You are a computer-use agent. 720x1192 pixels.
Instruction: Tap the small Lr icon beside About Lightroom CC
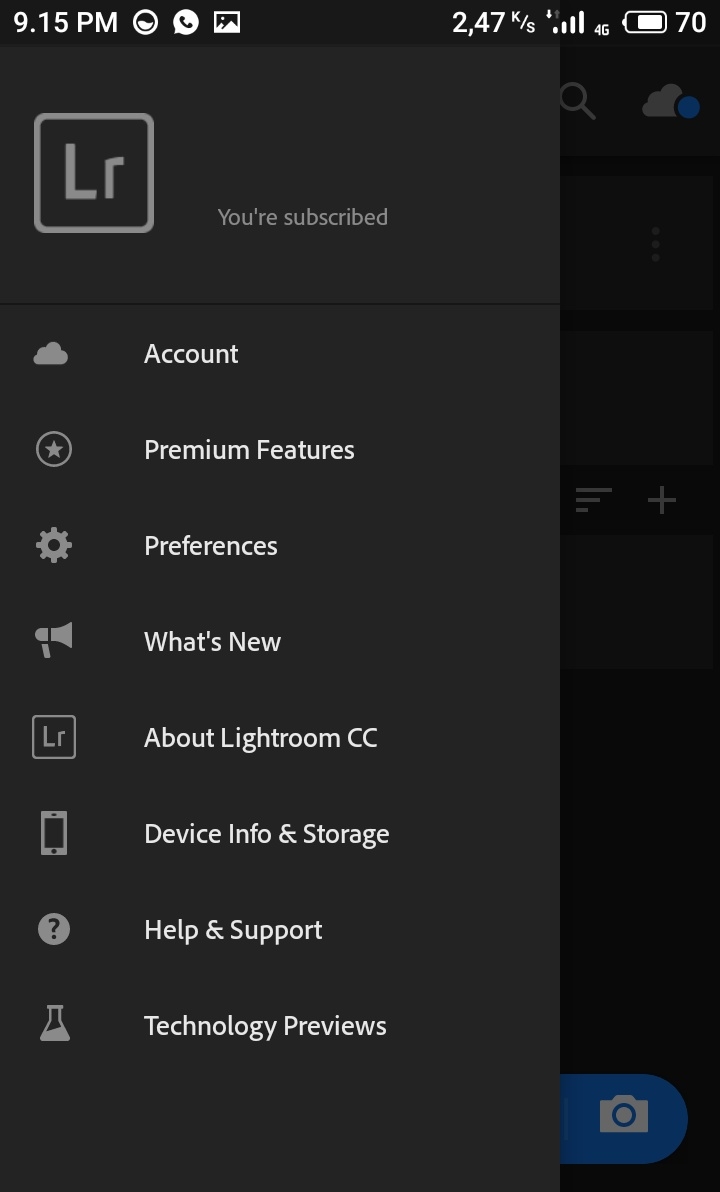[x=54, y=737]
